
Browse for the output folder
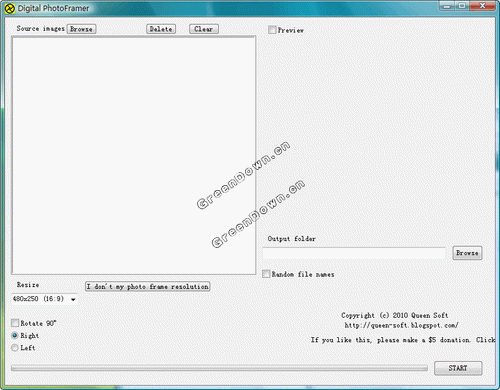467,253
